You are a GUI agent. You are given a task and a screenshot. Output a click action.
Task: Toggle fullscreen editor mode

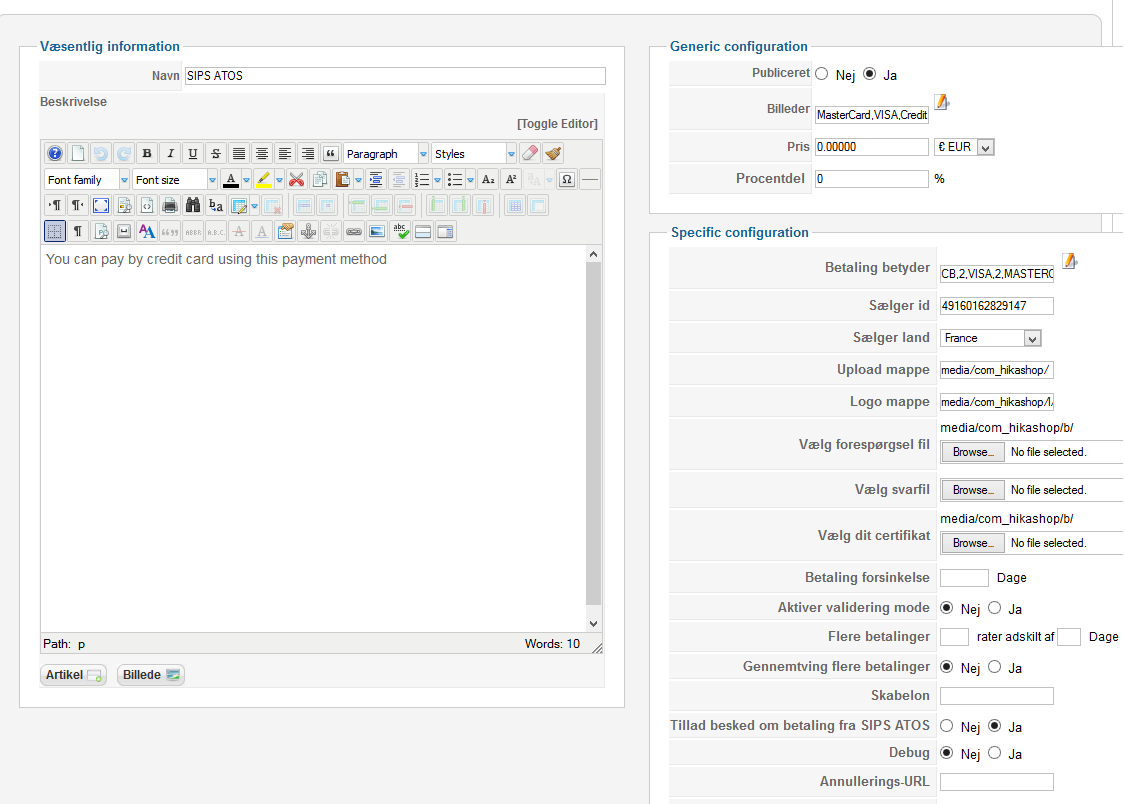click(101, 206)
